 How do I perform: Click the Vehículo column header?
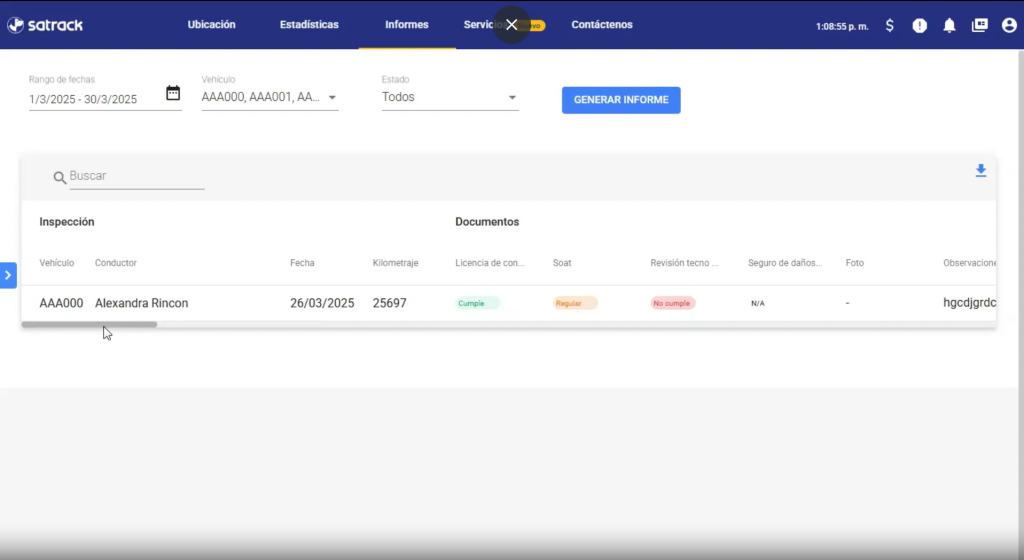[x=57, y=263]
